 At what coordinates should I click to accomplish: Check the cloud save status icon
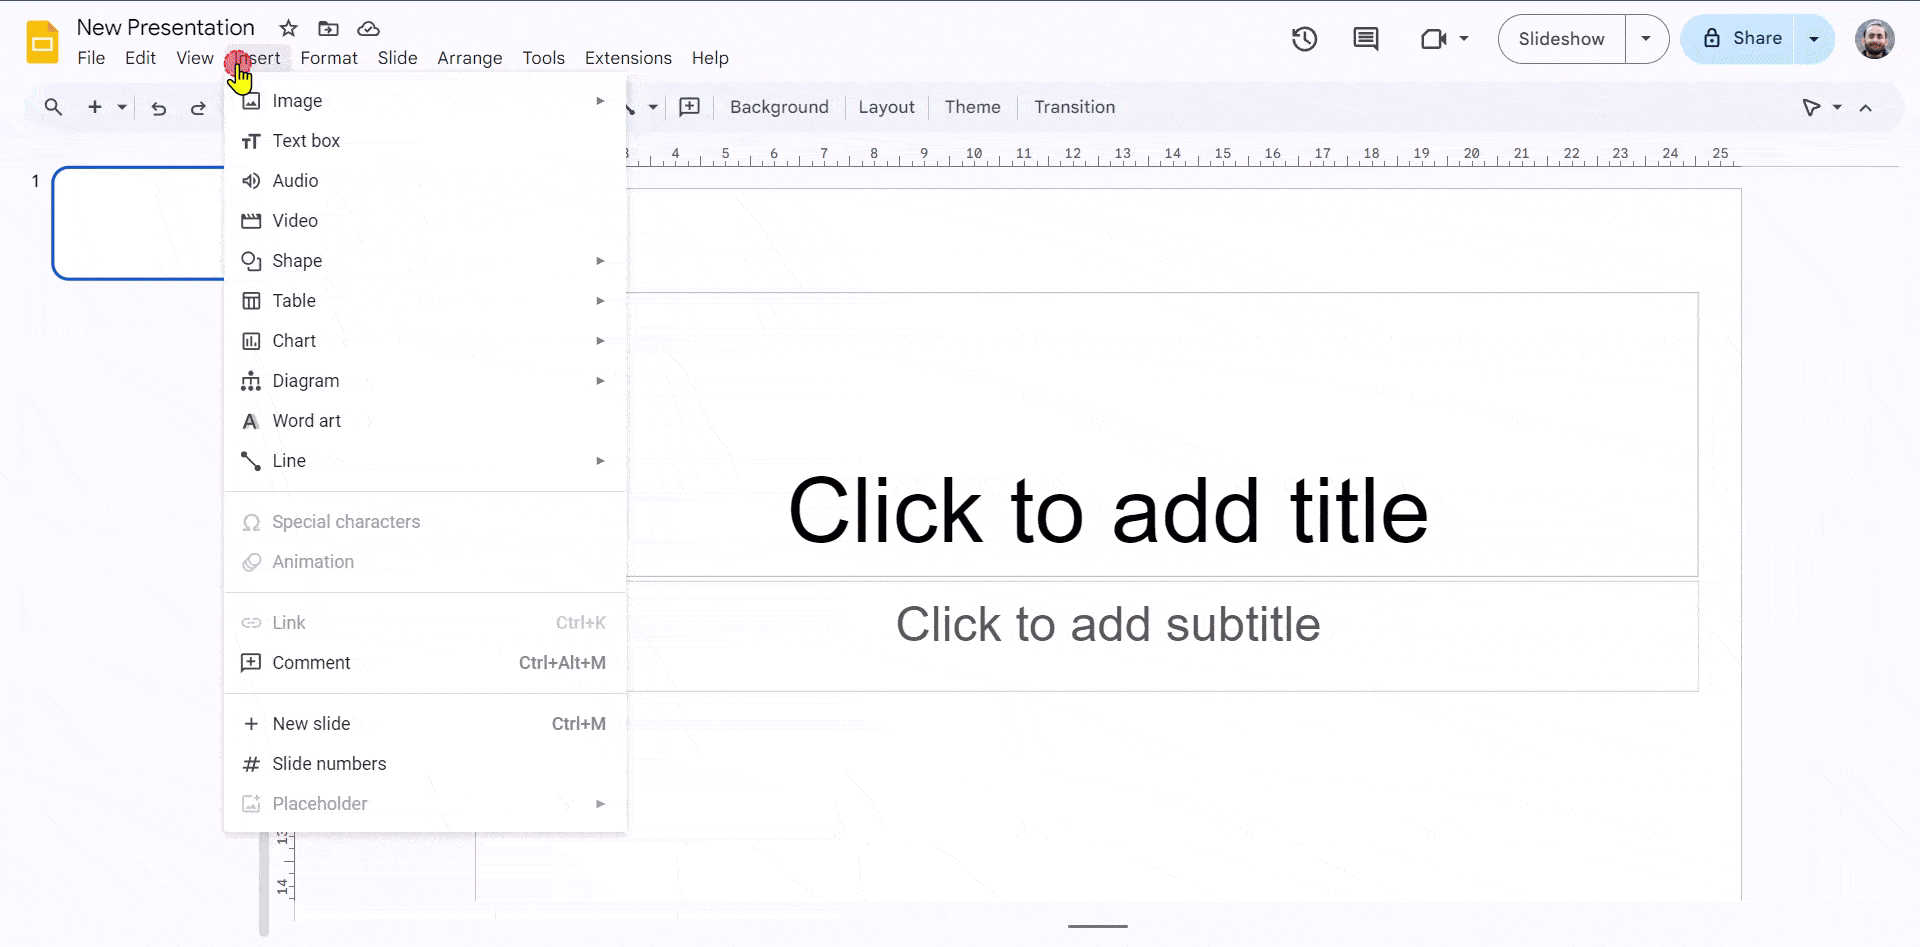coord(368,28)
